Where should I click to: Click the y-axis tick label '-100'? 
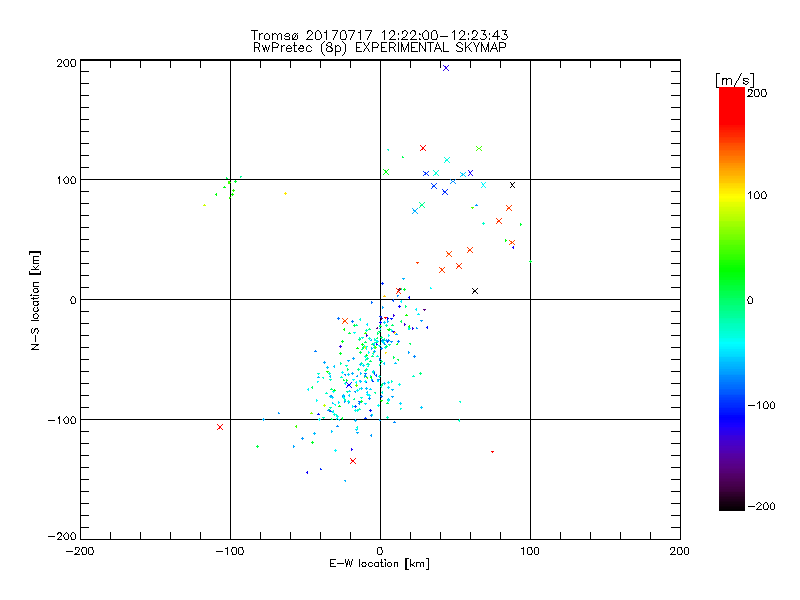click(62, 420)
